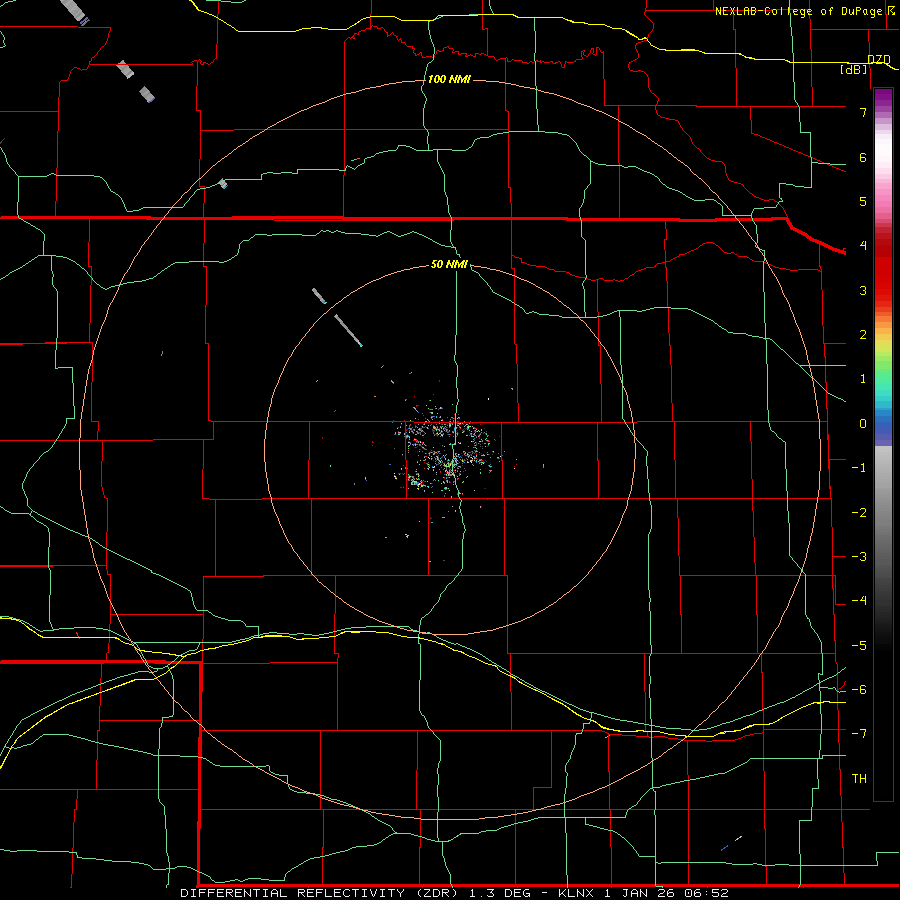Click the 4 dB tick label on legend
900x900 pixels.
tap(863, 246)
